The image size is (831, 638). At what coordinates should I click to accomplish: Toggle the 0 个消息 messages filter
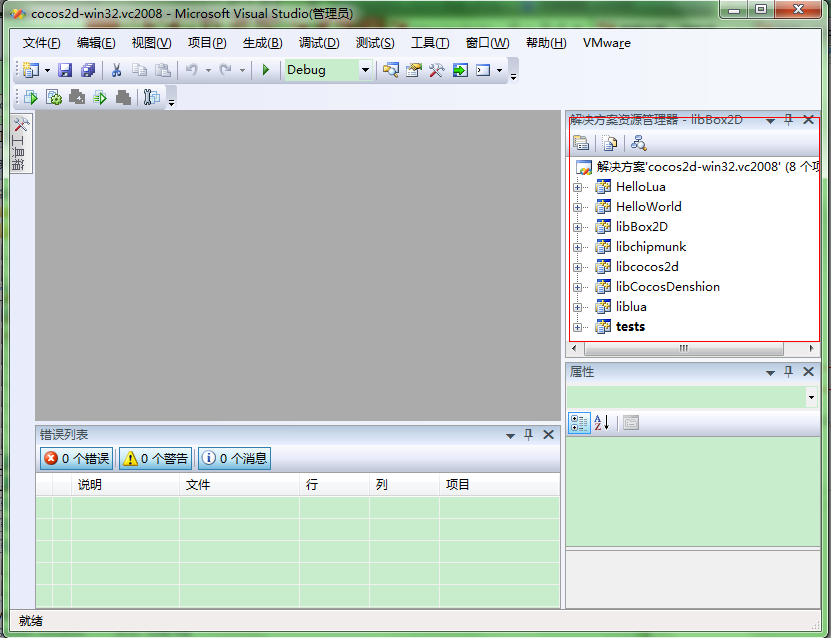[x=234, y=458]
